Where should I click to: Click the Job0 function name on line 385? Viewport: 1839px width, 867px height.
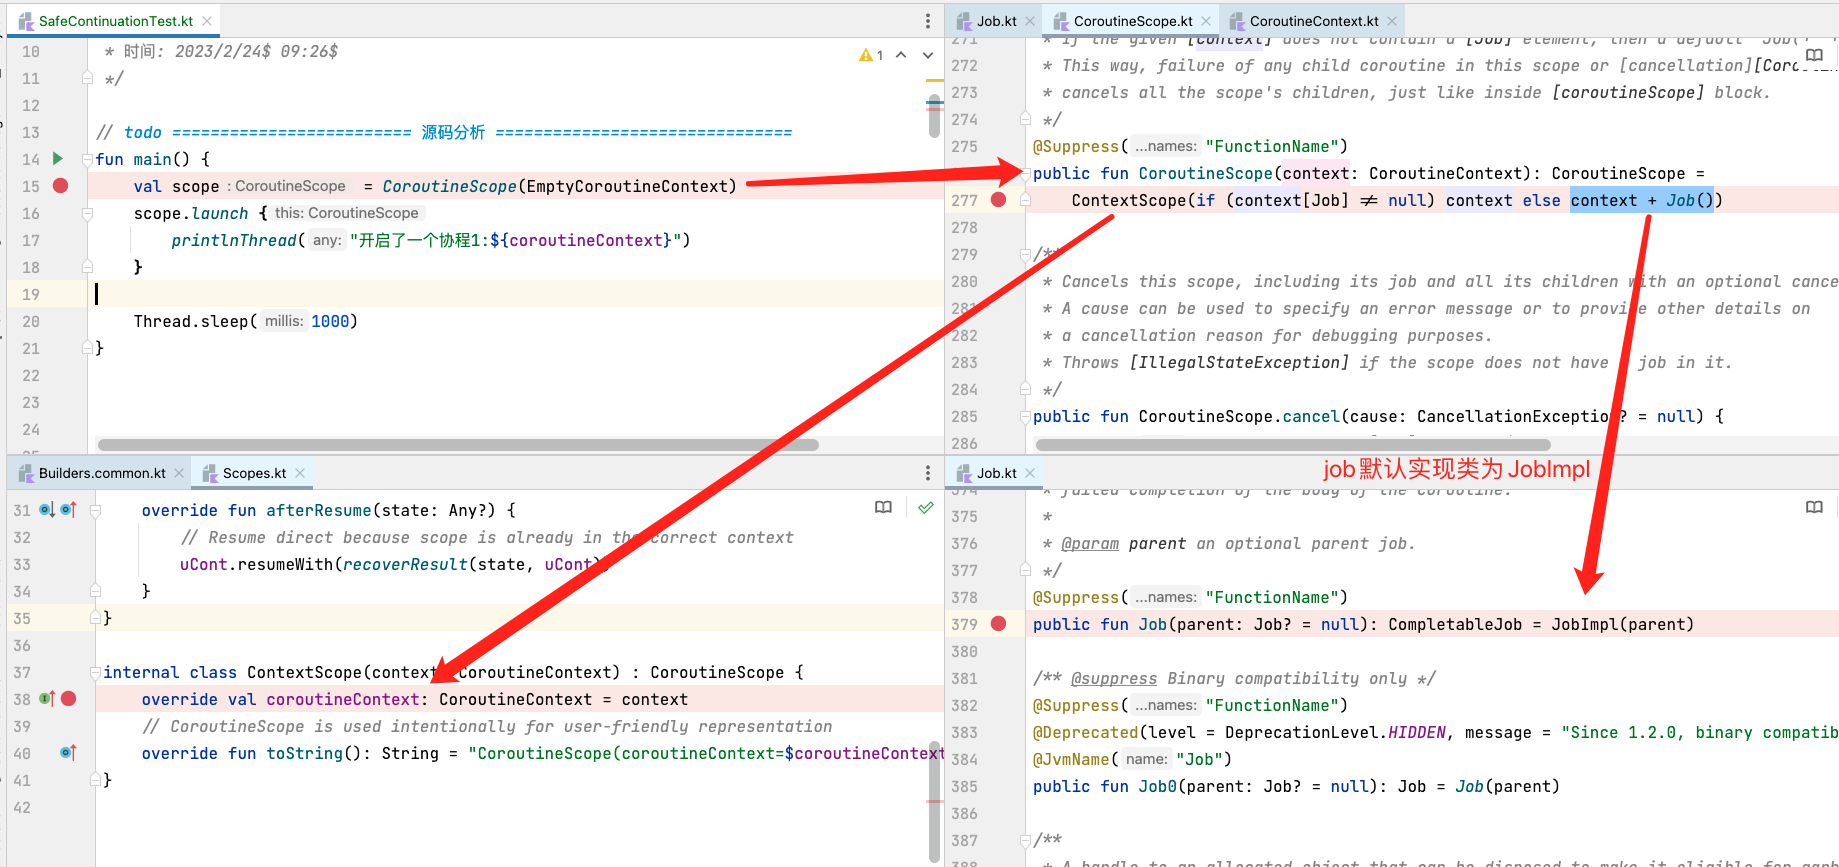[x=1157, y=786]
